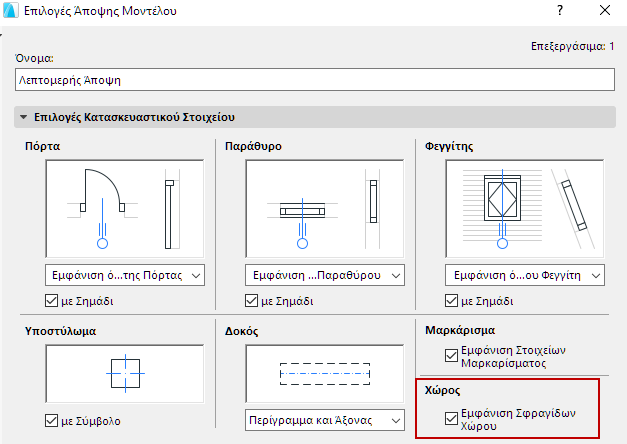
Task: Open the door display dropdown
Action: click(124, 275)
